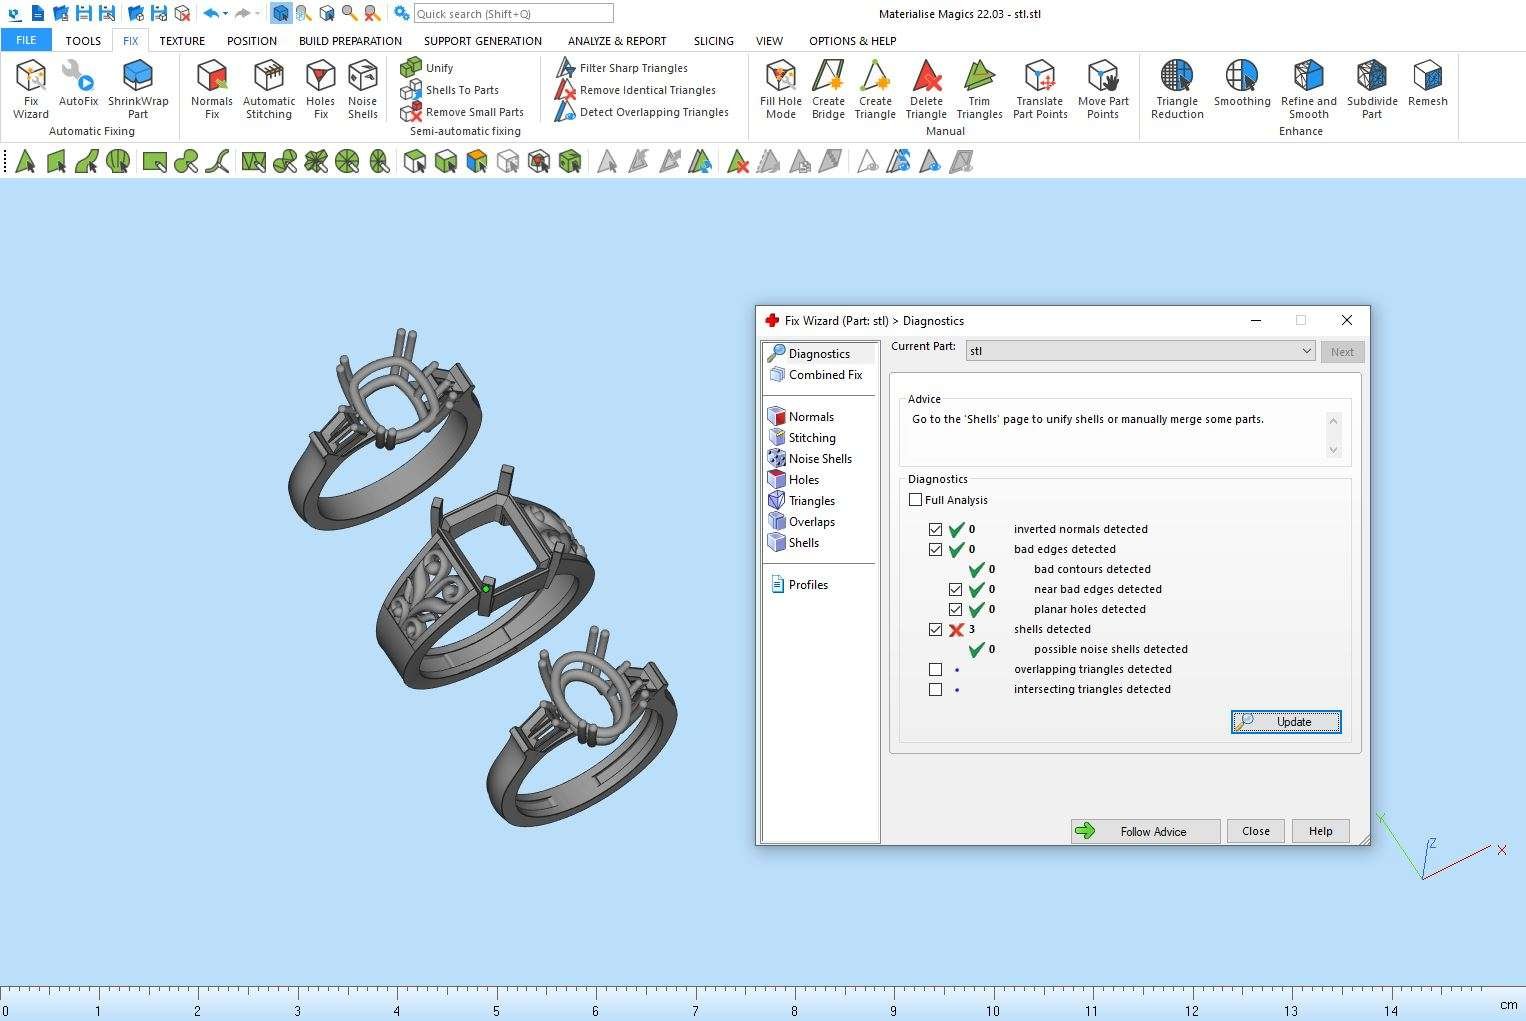Pick the Delete Triangle tool
Image resolution: width=1526 pixels, height=1021 pixels.
926,88
